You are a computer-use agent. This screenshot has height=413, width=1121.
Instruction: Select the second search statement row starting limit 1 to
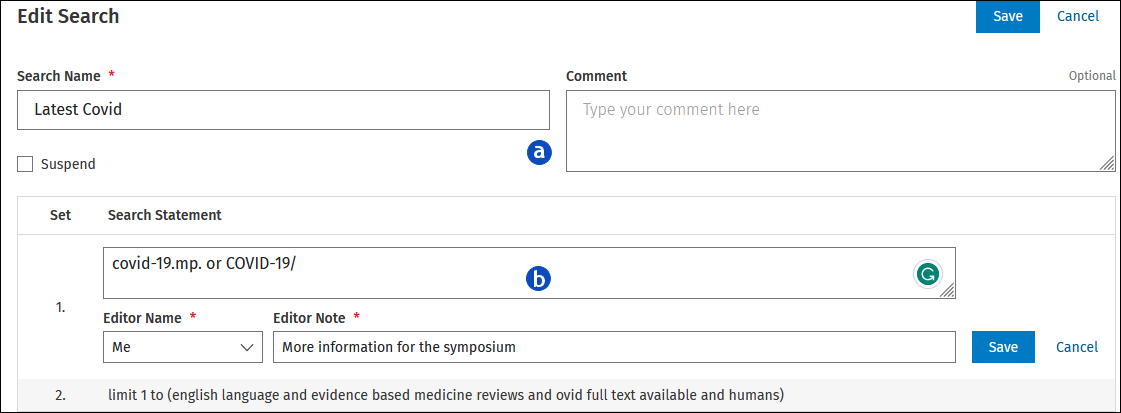[560, 394]
